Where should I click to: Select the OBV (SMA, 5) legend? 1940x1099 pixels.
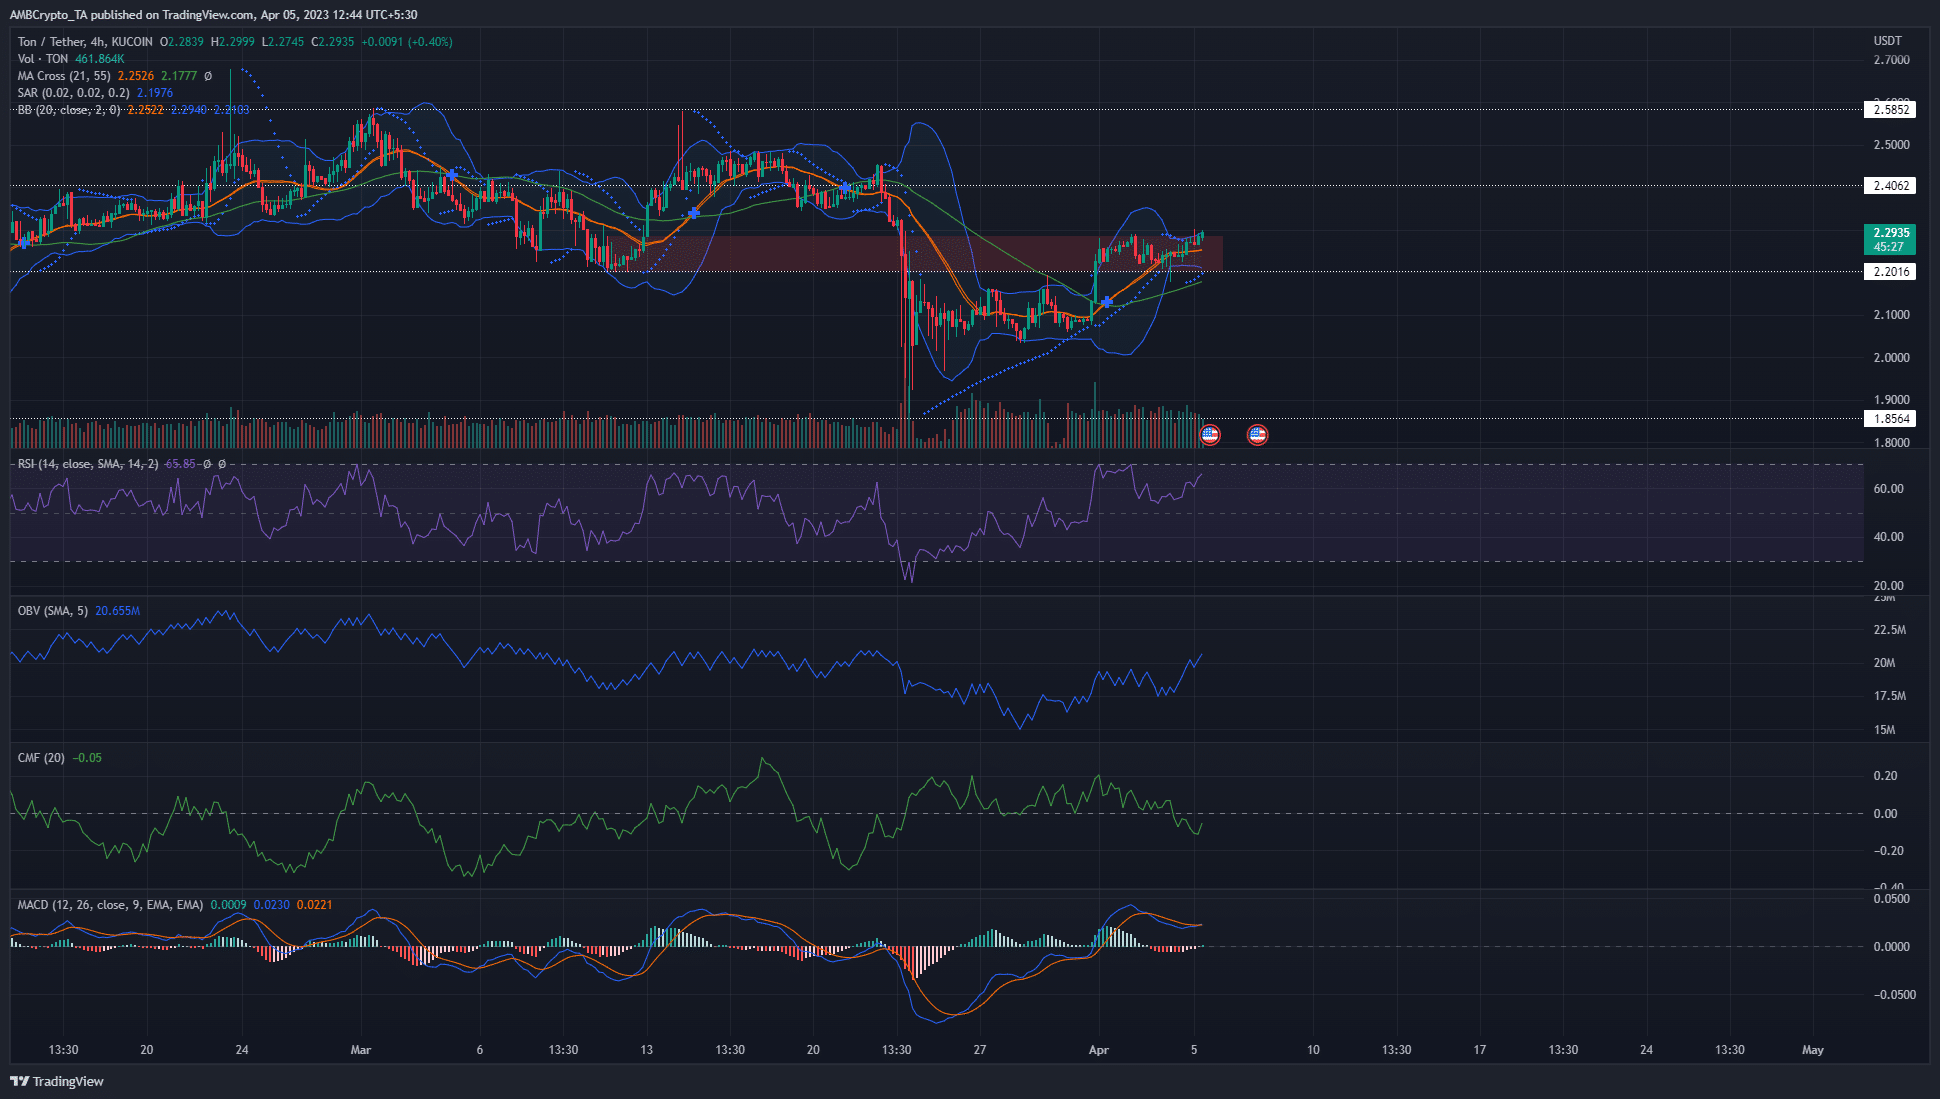(53, 610)
